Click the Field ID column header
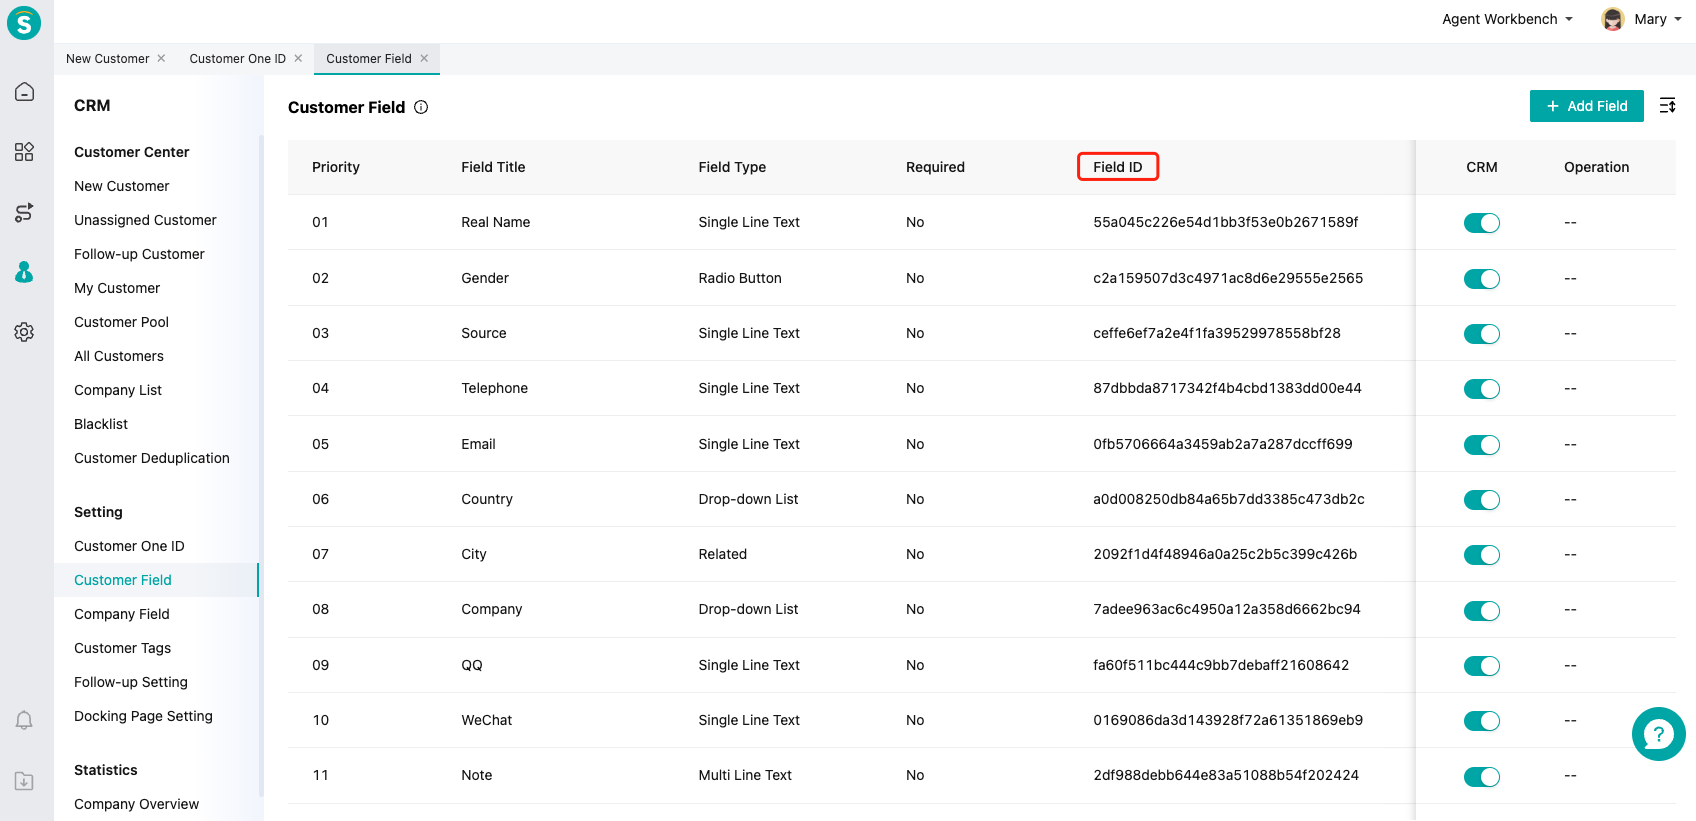The height and width of the screenshot is (821, 1696). point(1117,167)
